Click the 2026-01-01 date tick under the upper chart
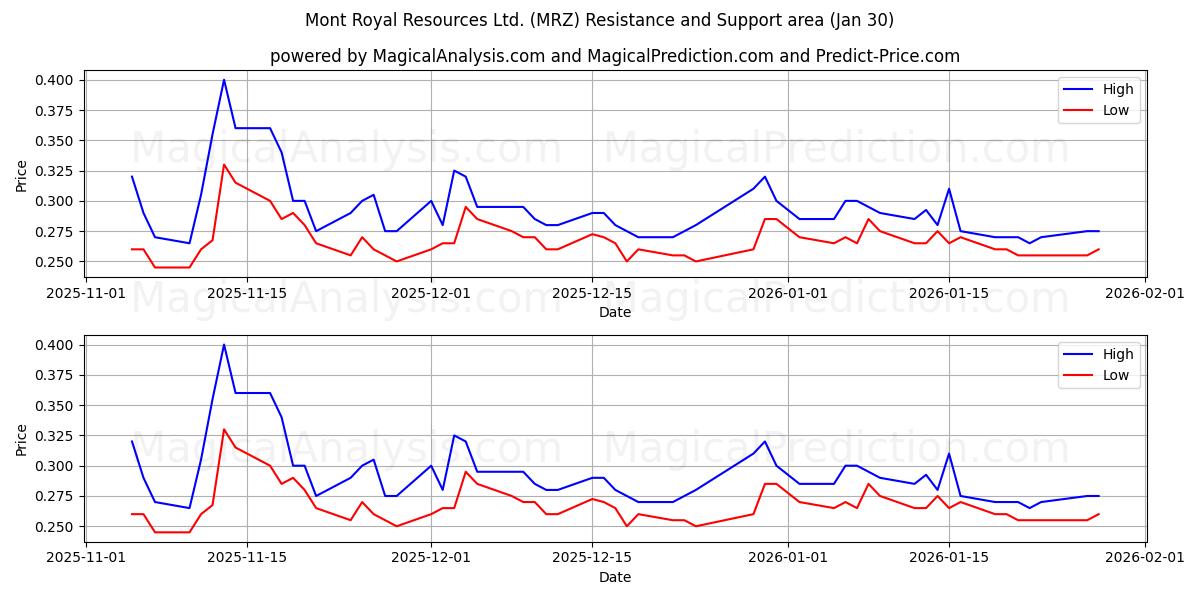1200x600 pixels. click(x=788, y=293)
